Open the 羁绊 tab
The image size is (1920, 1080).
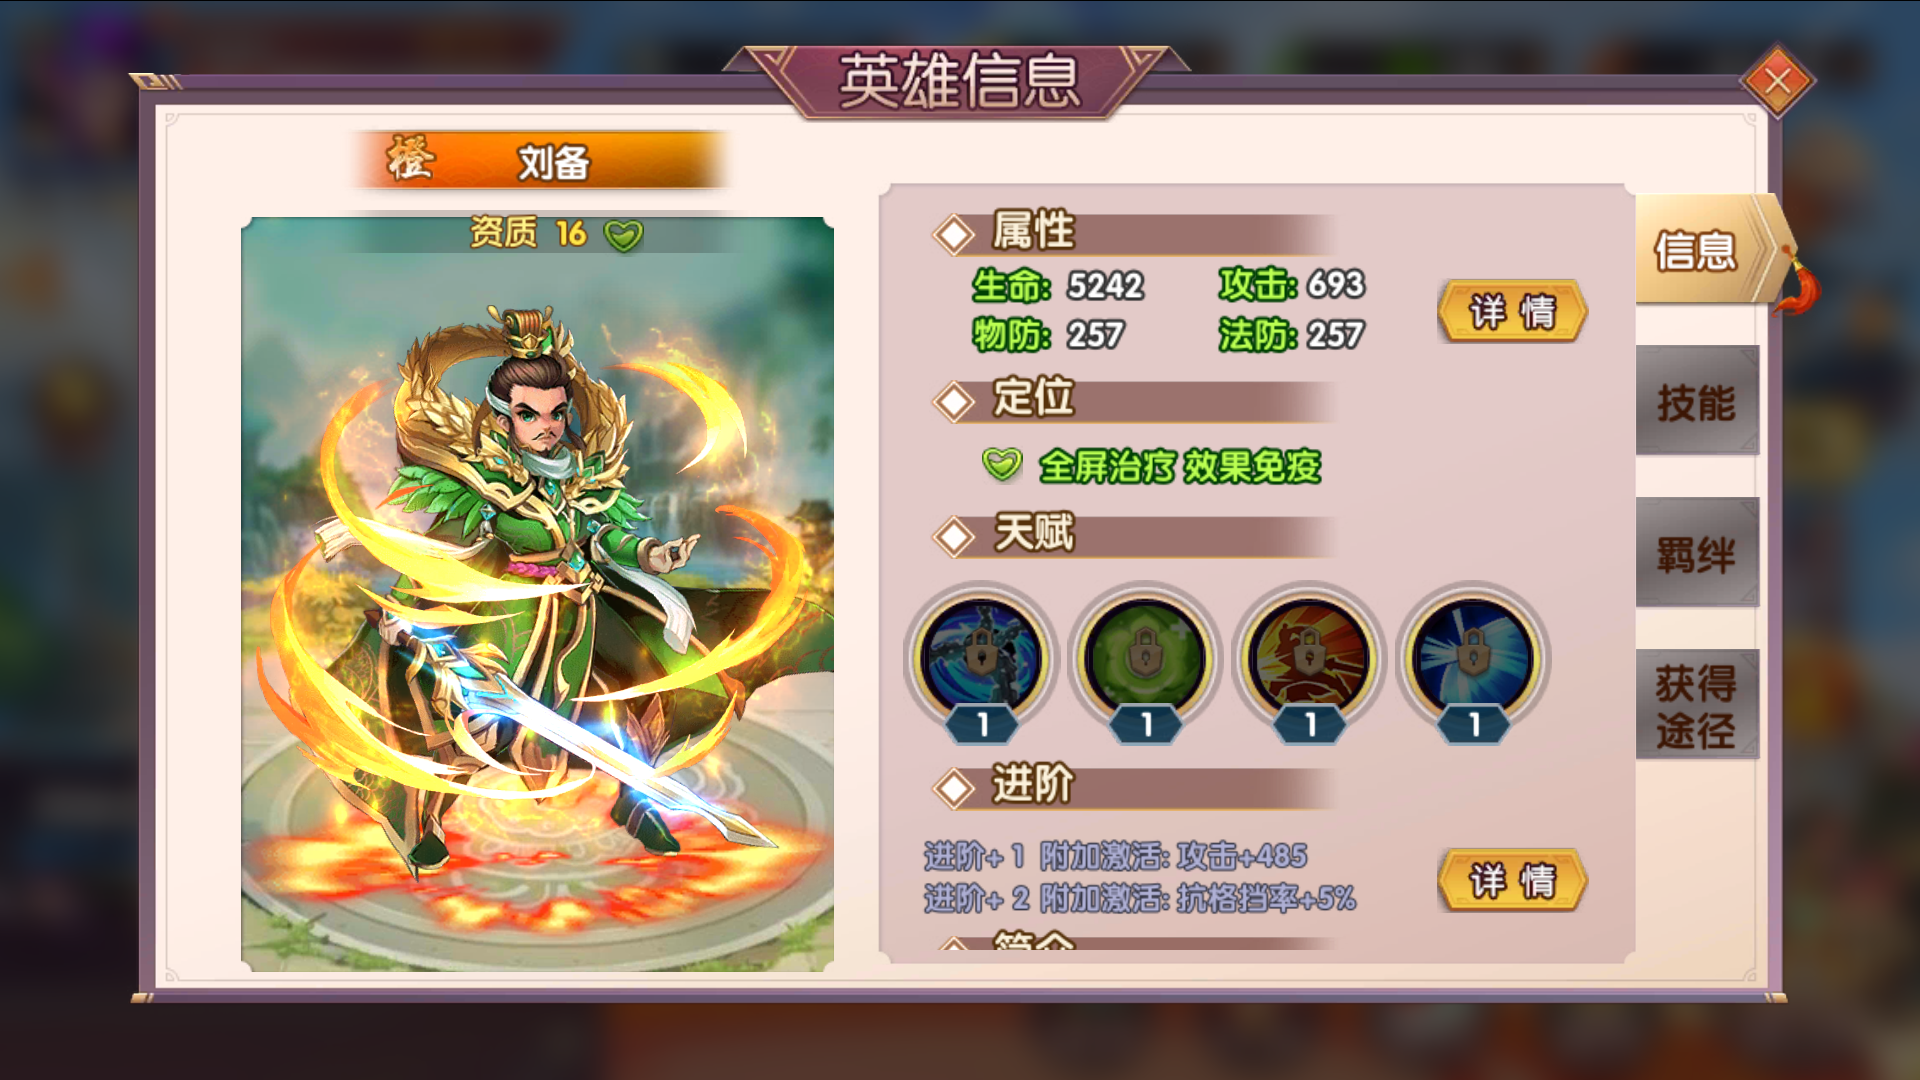(x=1697, y=553)
